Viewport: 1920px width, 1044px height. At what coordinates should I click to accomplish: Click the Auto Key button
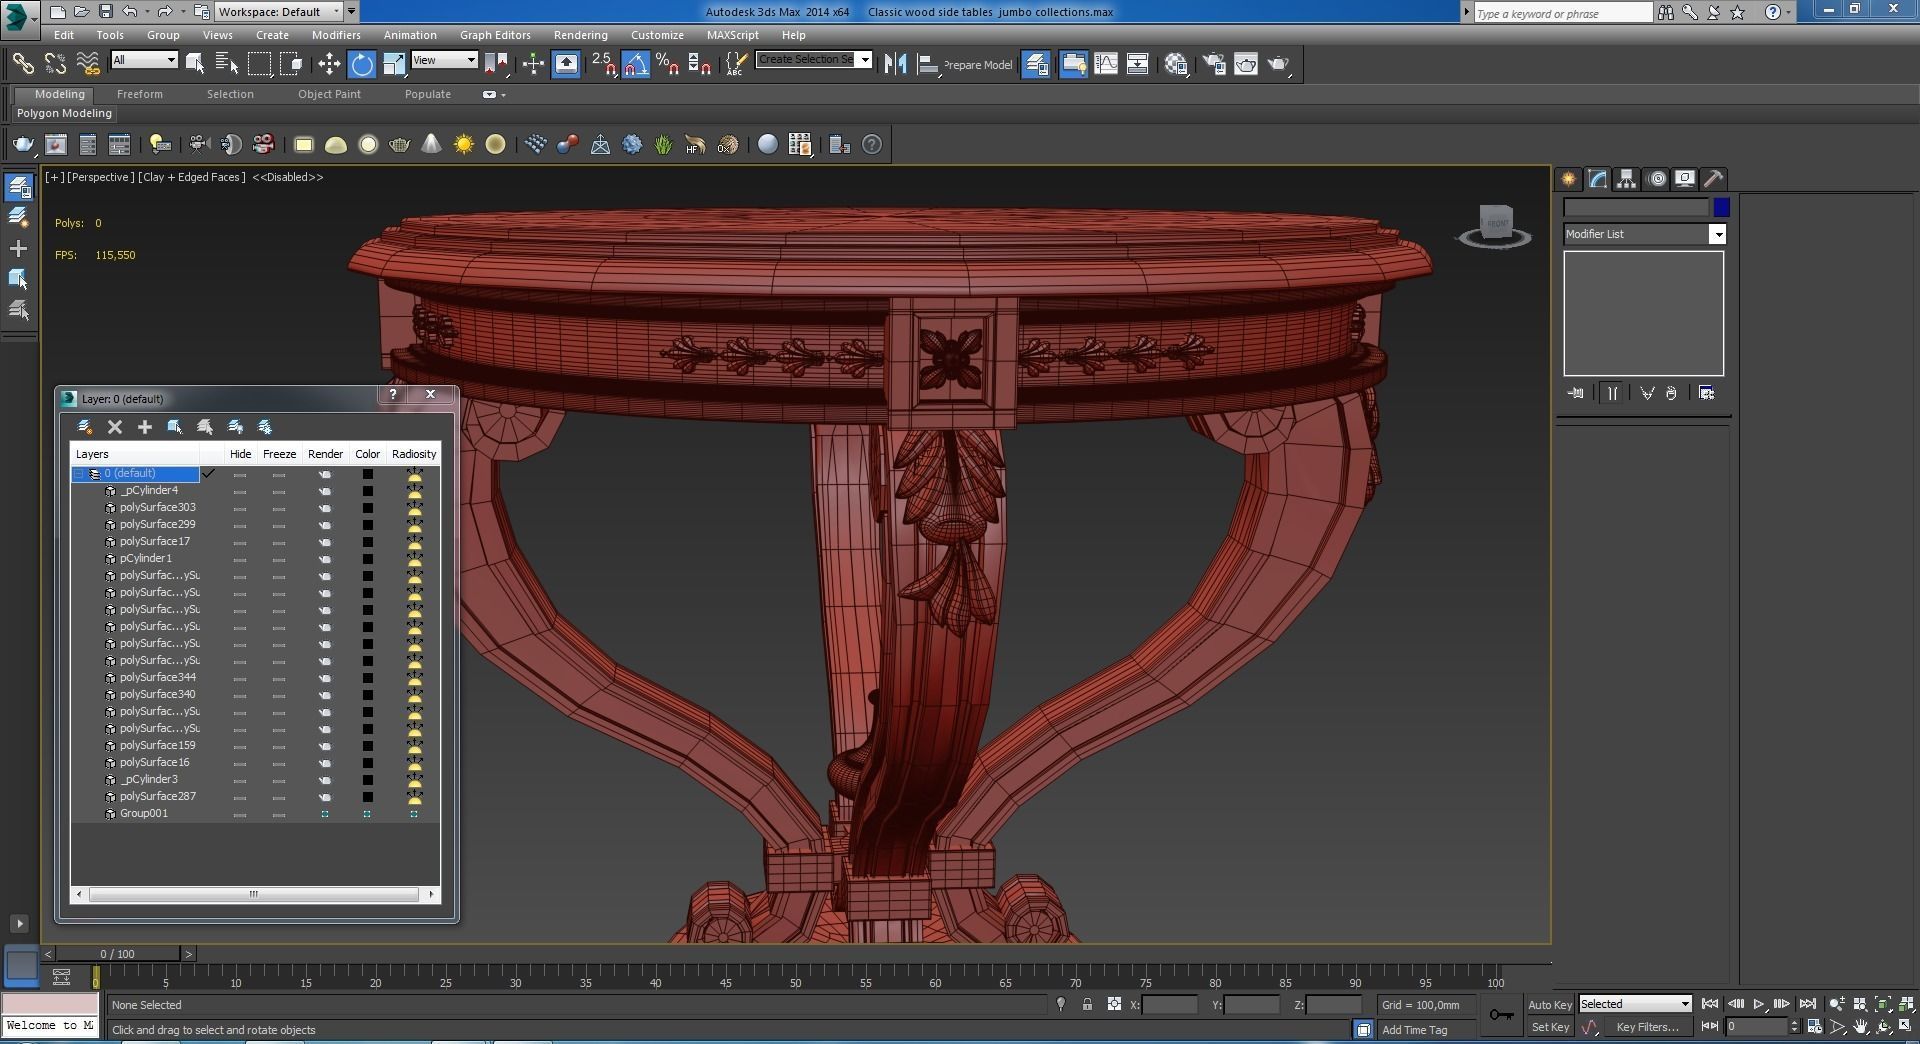pyautogui.click(x=1549, y=1005)
